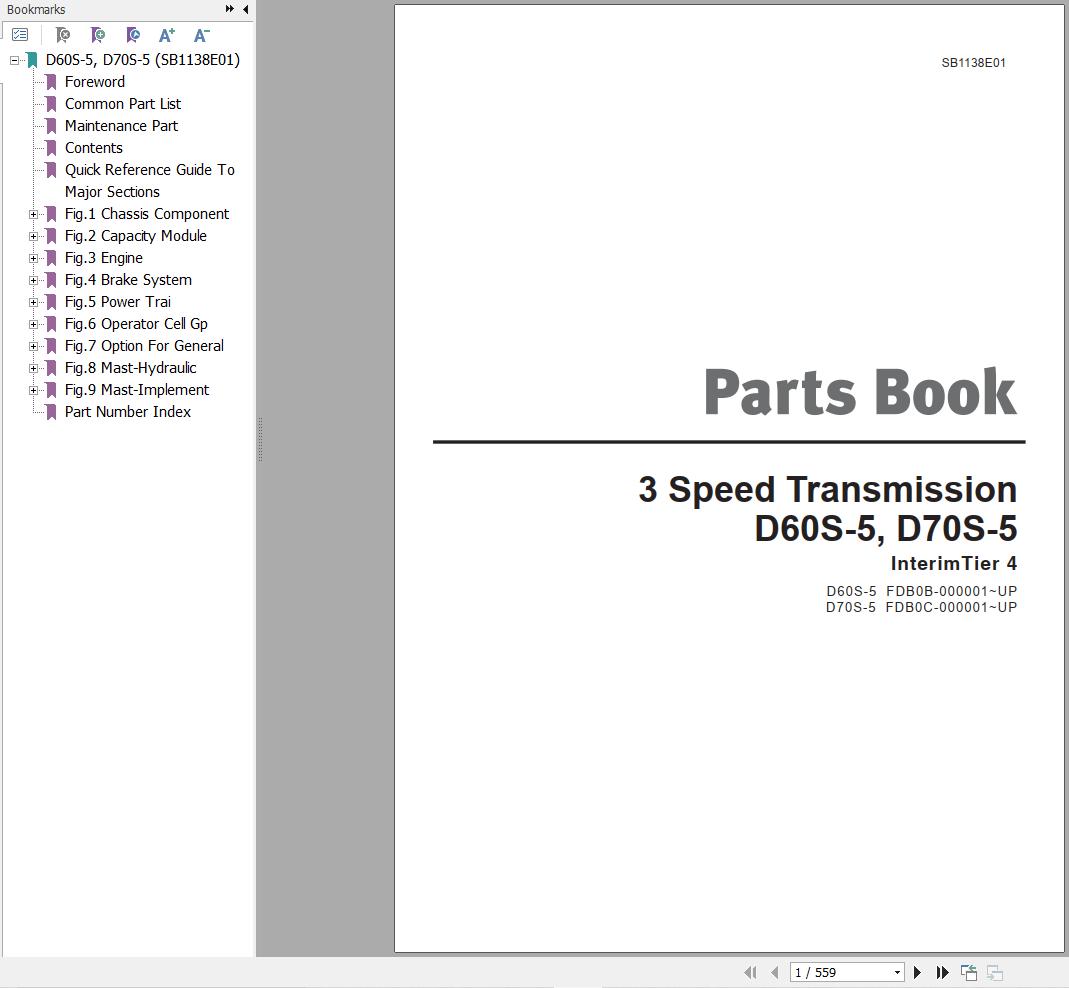Go to the previous page
Screen dimensions: 1069x988
click(x=774, y=972)
